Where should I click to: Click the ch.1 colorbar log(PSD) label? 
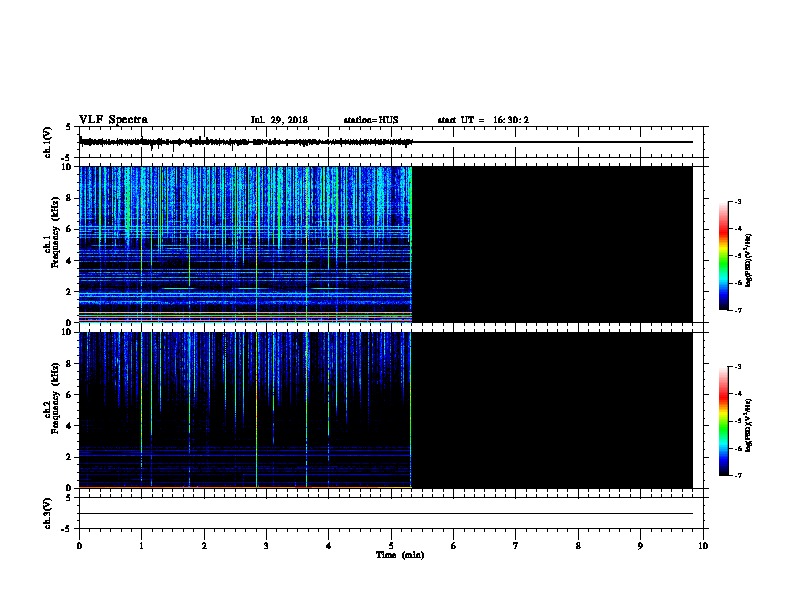click(x=748, y=260)
